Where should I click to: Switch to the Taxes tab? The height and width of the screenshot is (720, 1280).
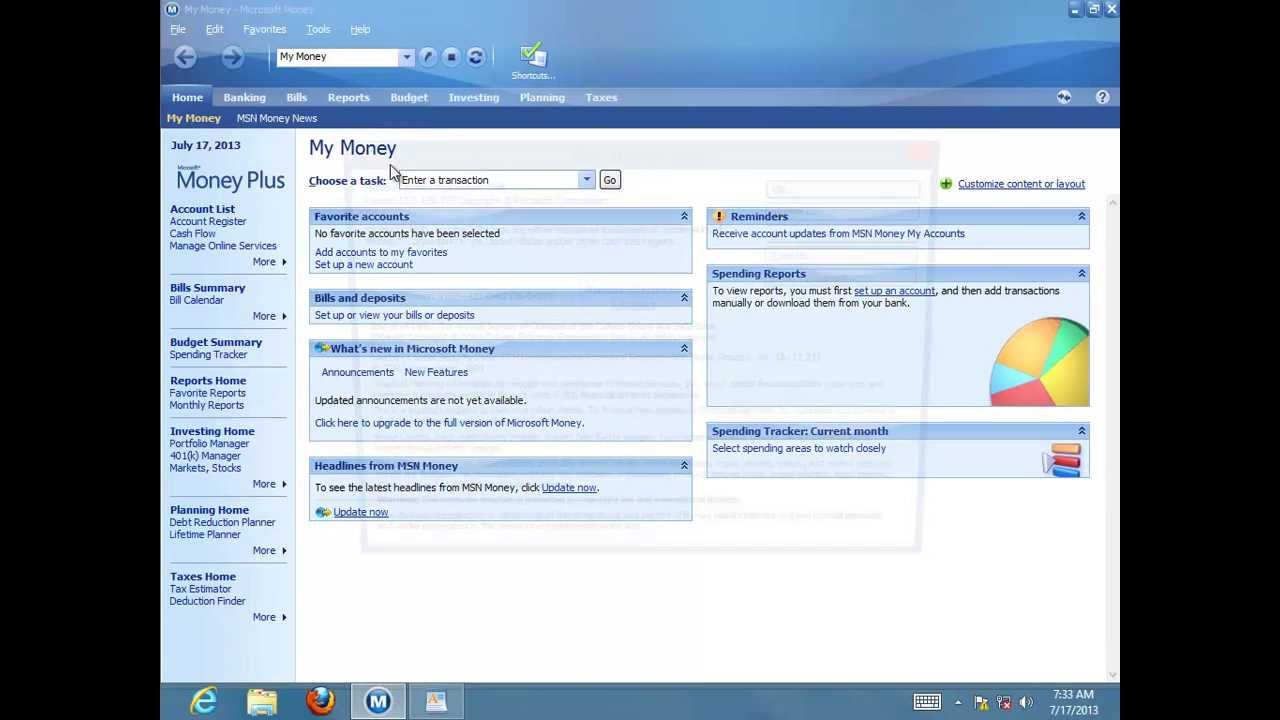pos(601,97)
